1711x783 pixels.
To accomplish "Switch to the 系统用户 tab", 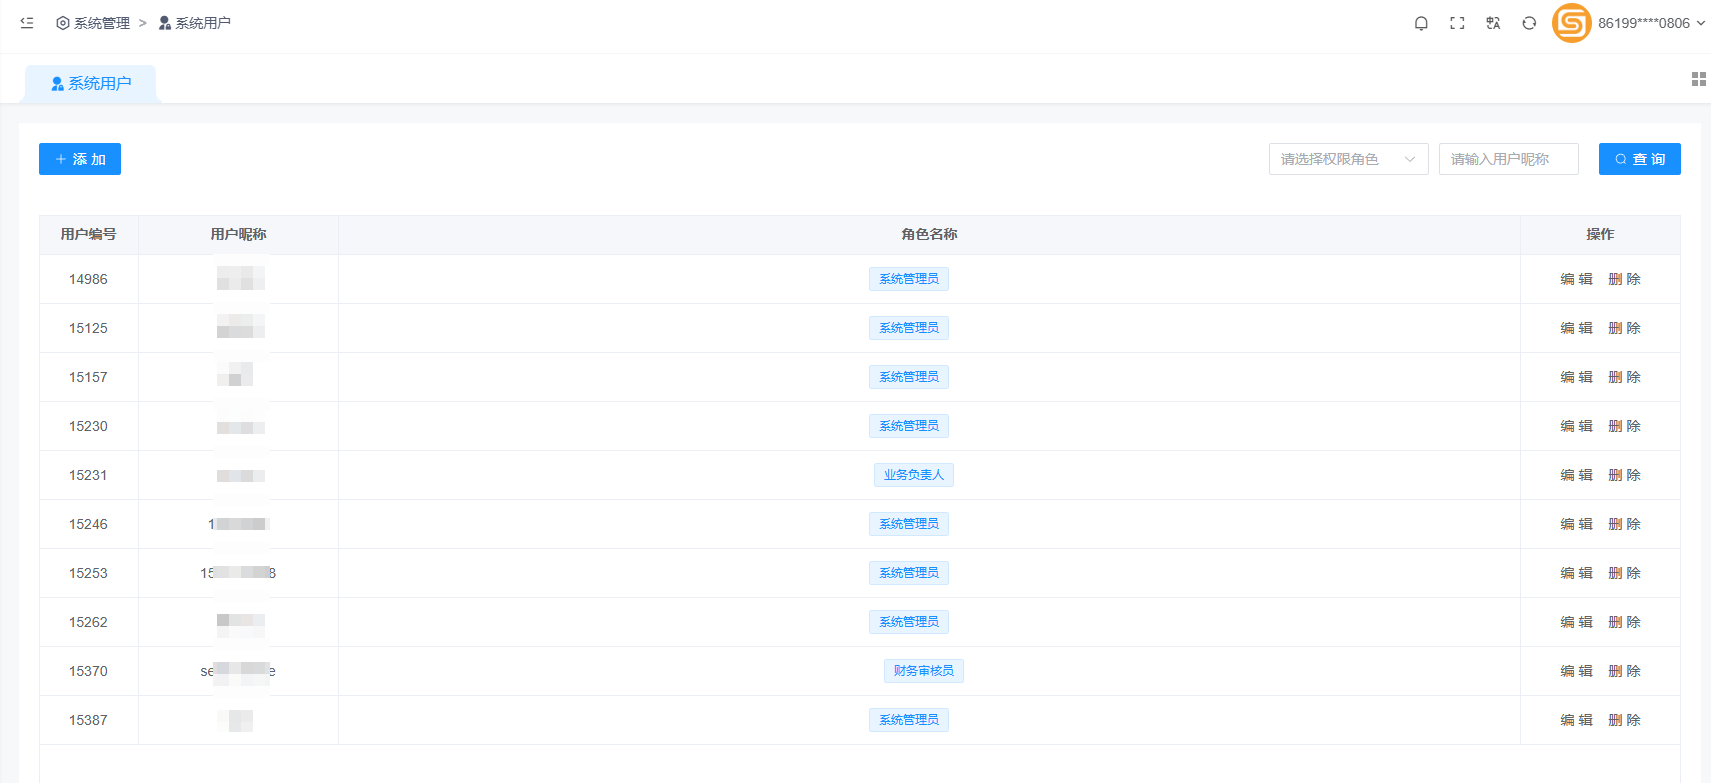I will pos(91,84).
